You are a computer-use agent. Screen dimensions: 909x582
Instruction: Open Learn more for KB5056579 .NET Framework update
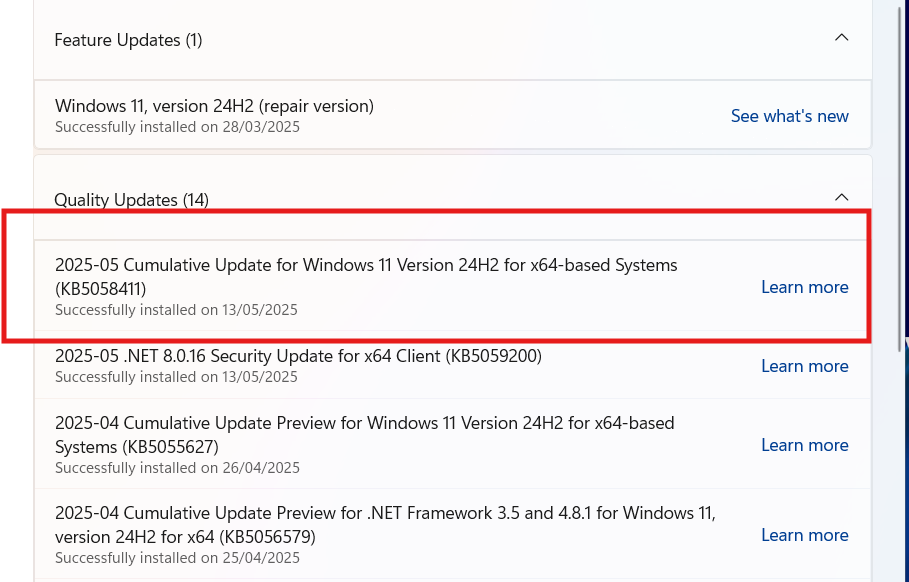coord(805,535)
